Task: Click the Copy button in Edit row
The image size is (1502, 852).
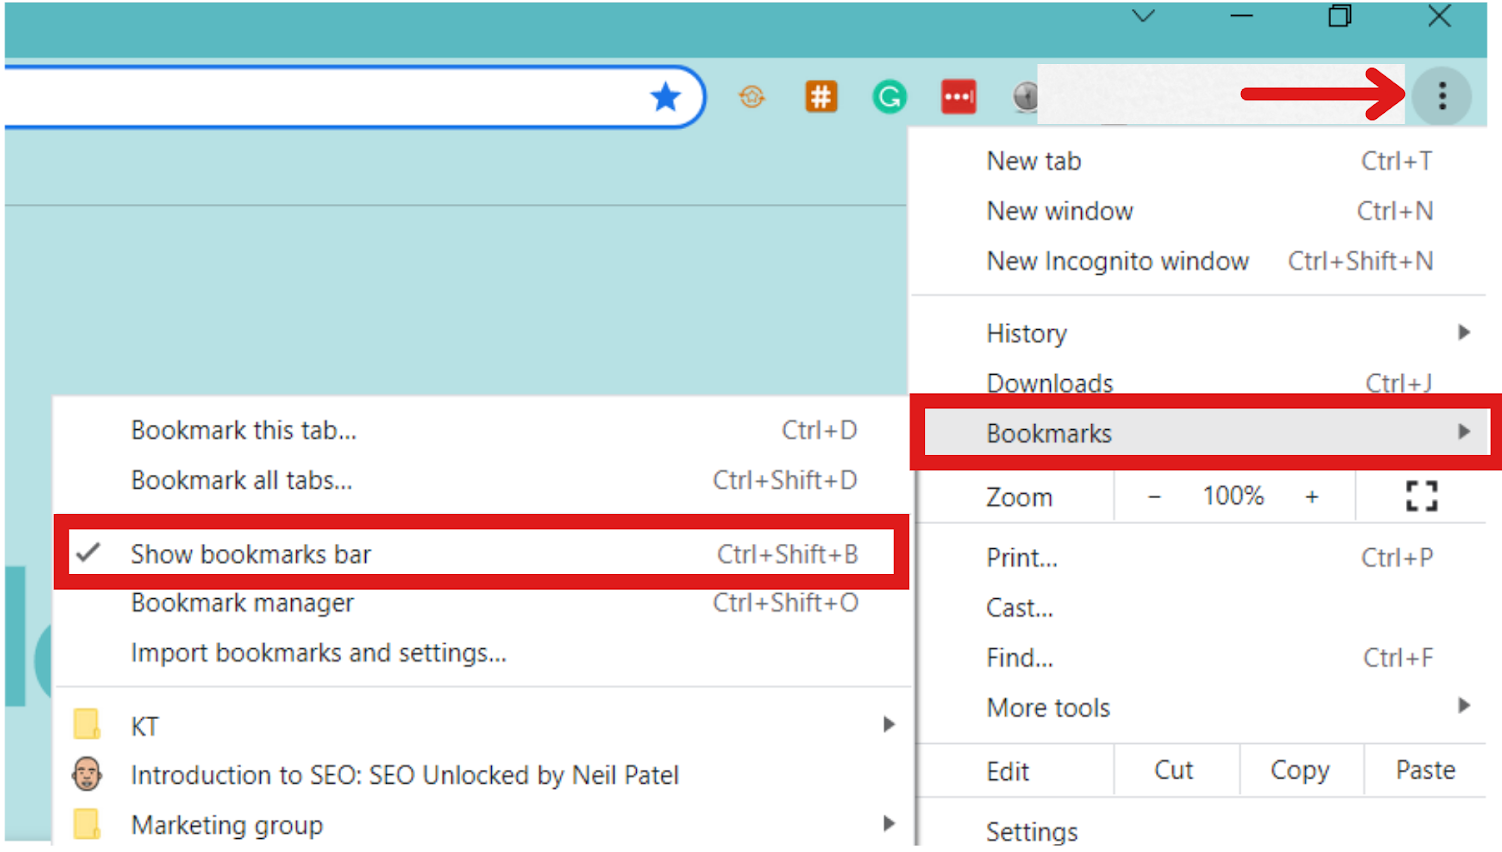Action: pos(1299,770)
